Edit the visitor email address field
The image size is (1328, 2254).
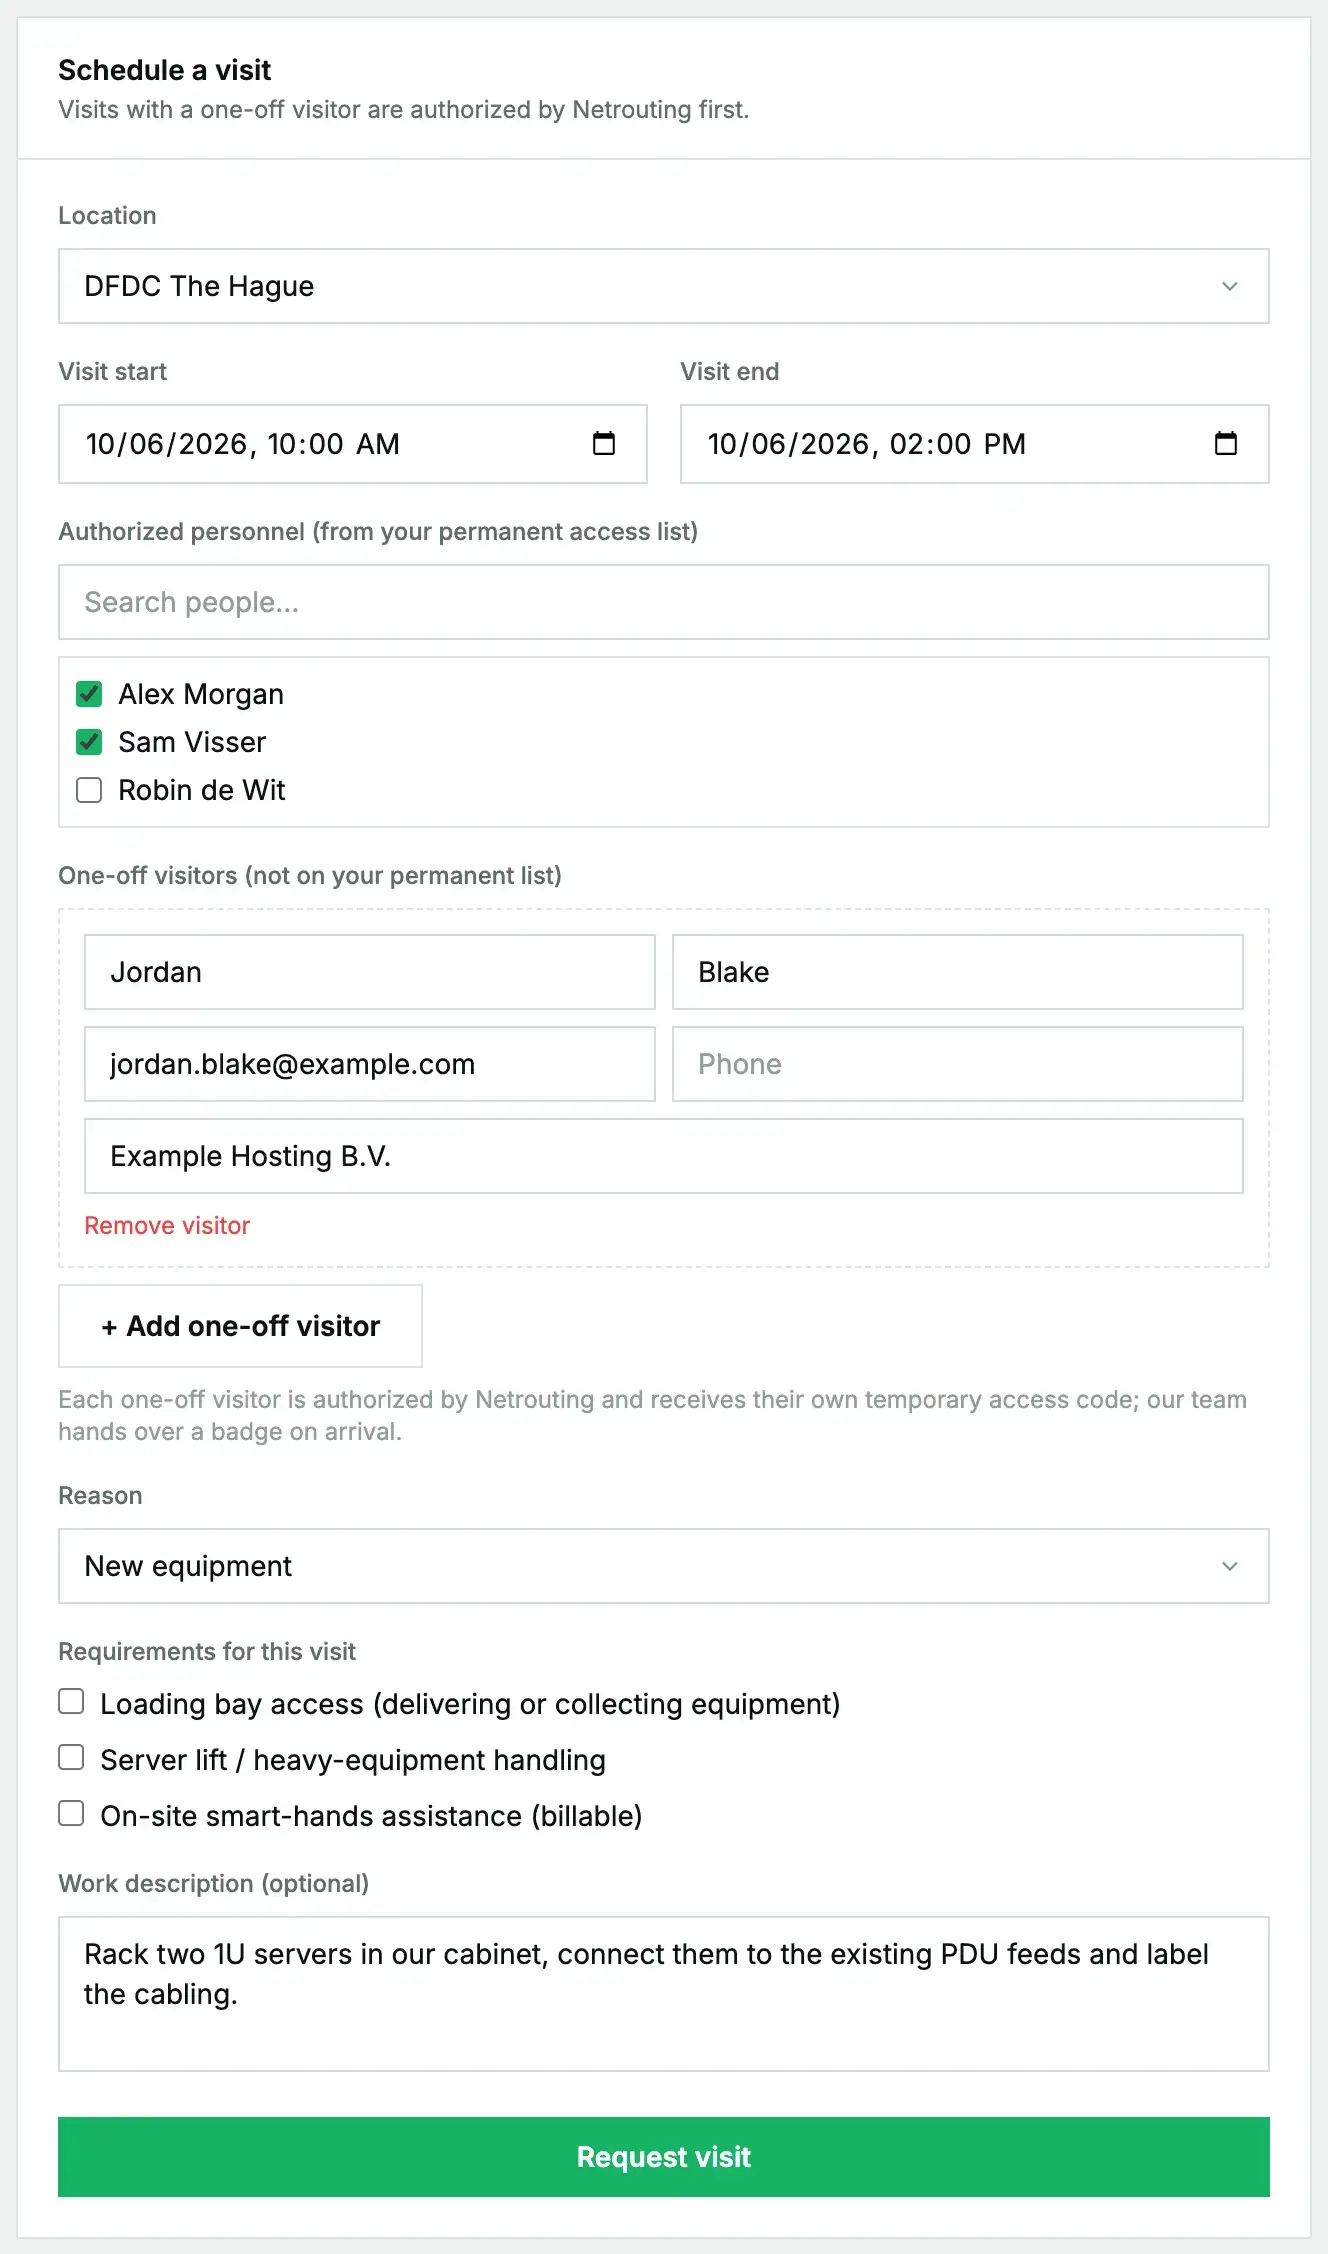(x=370, y=1064)
